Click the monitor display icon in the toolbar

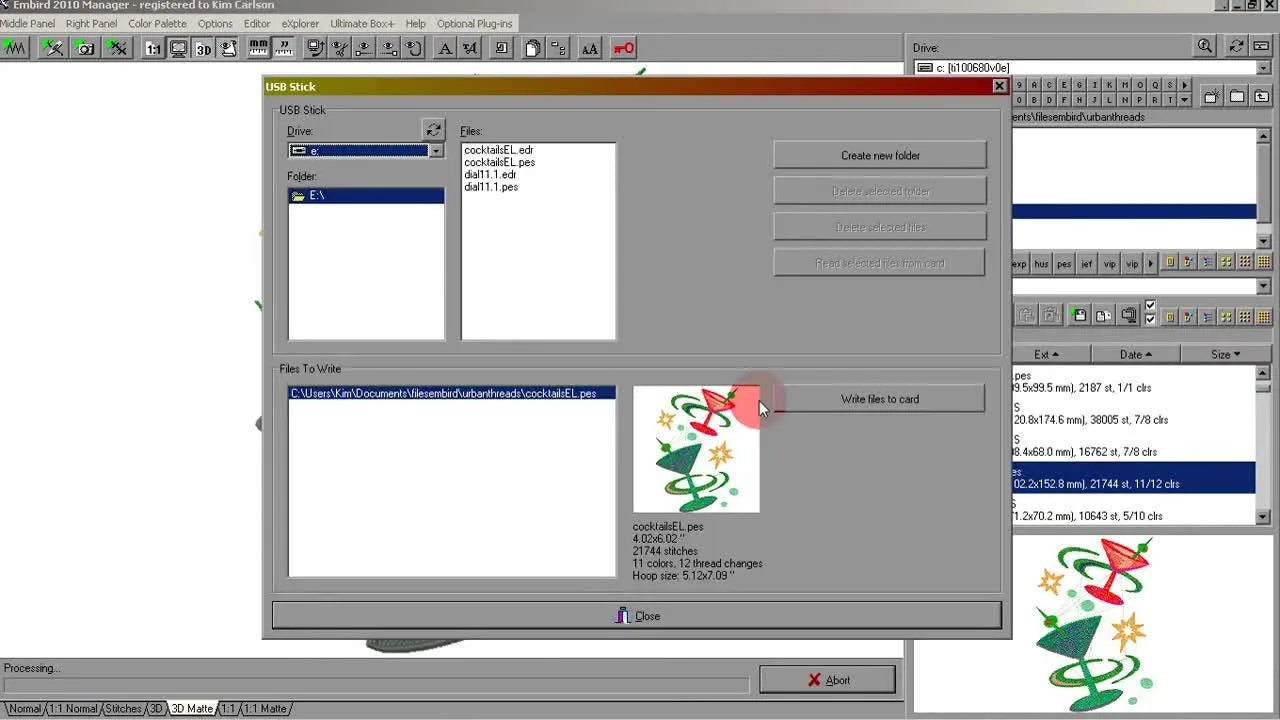[x=178, y=48]
